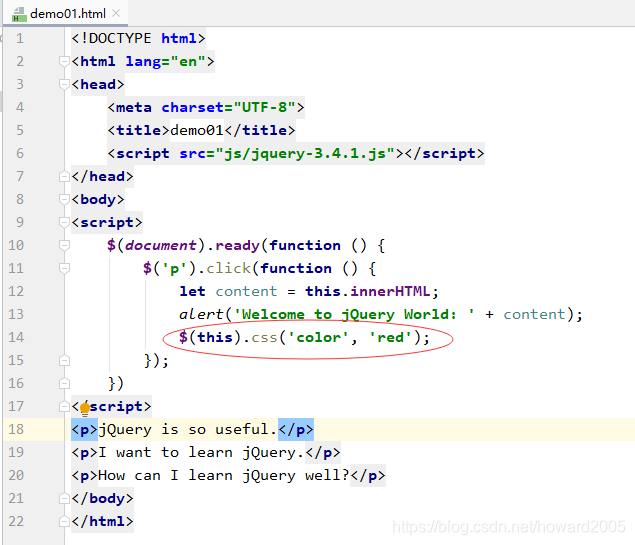
Task: Click the highlighted '</p>' closing tag line 18
Action: (296, 429)
